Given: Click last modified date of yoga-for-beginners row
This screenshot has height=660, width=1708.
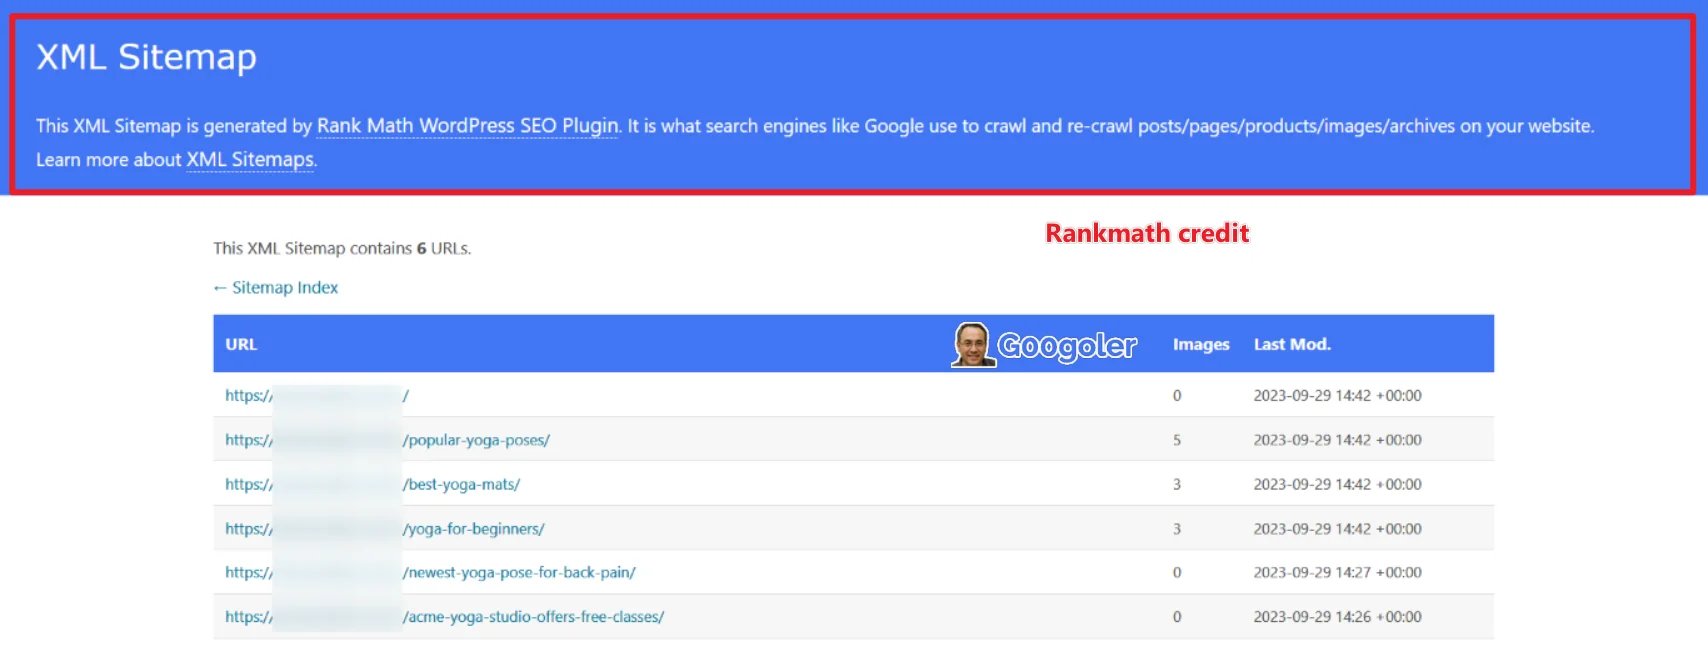Looking at the screenshot, I should pyautogui.click(x=1337, y=529).
